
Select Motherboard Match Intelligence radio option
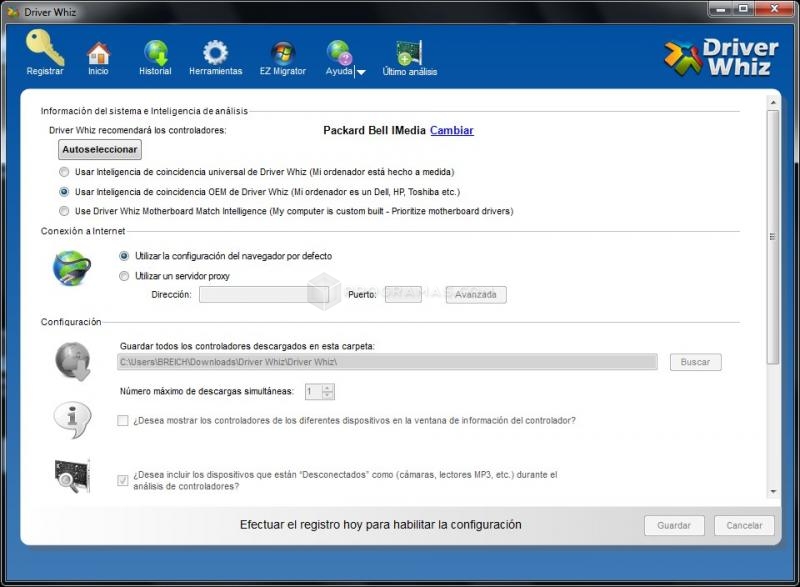64,211
